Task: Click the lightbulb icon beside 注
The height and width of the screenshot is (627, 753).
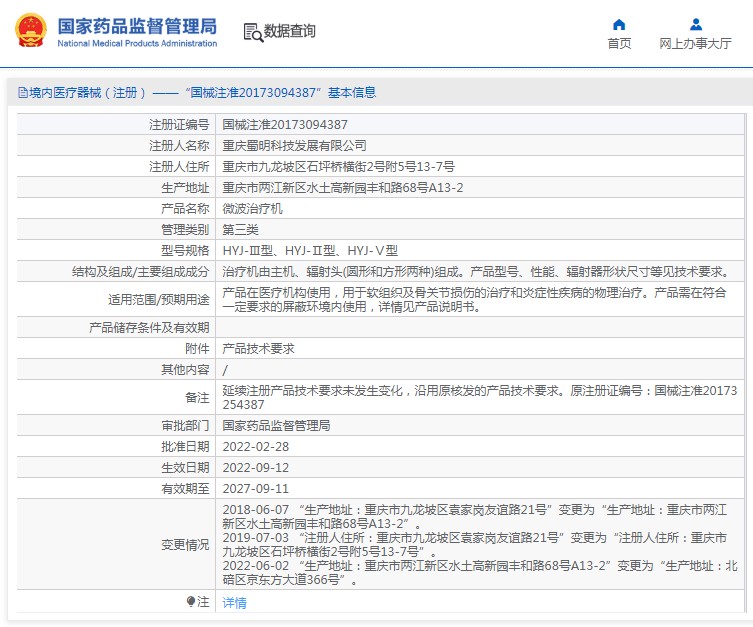Action: tap(191, 602)
